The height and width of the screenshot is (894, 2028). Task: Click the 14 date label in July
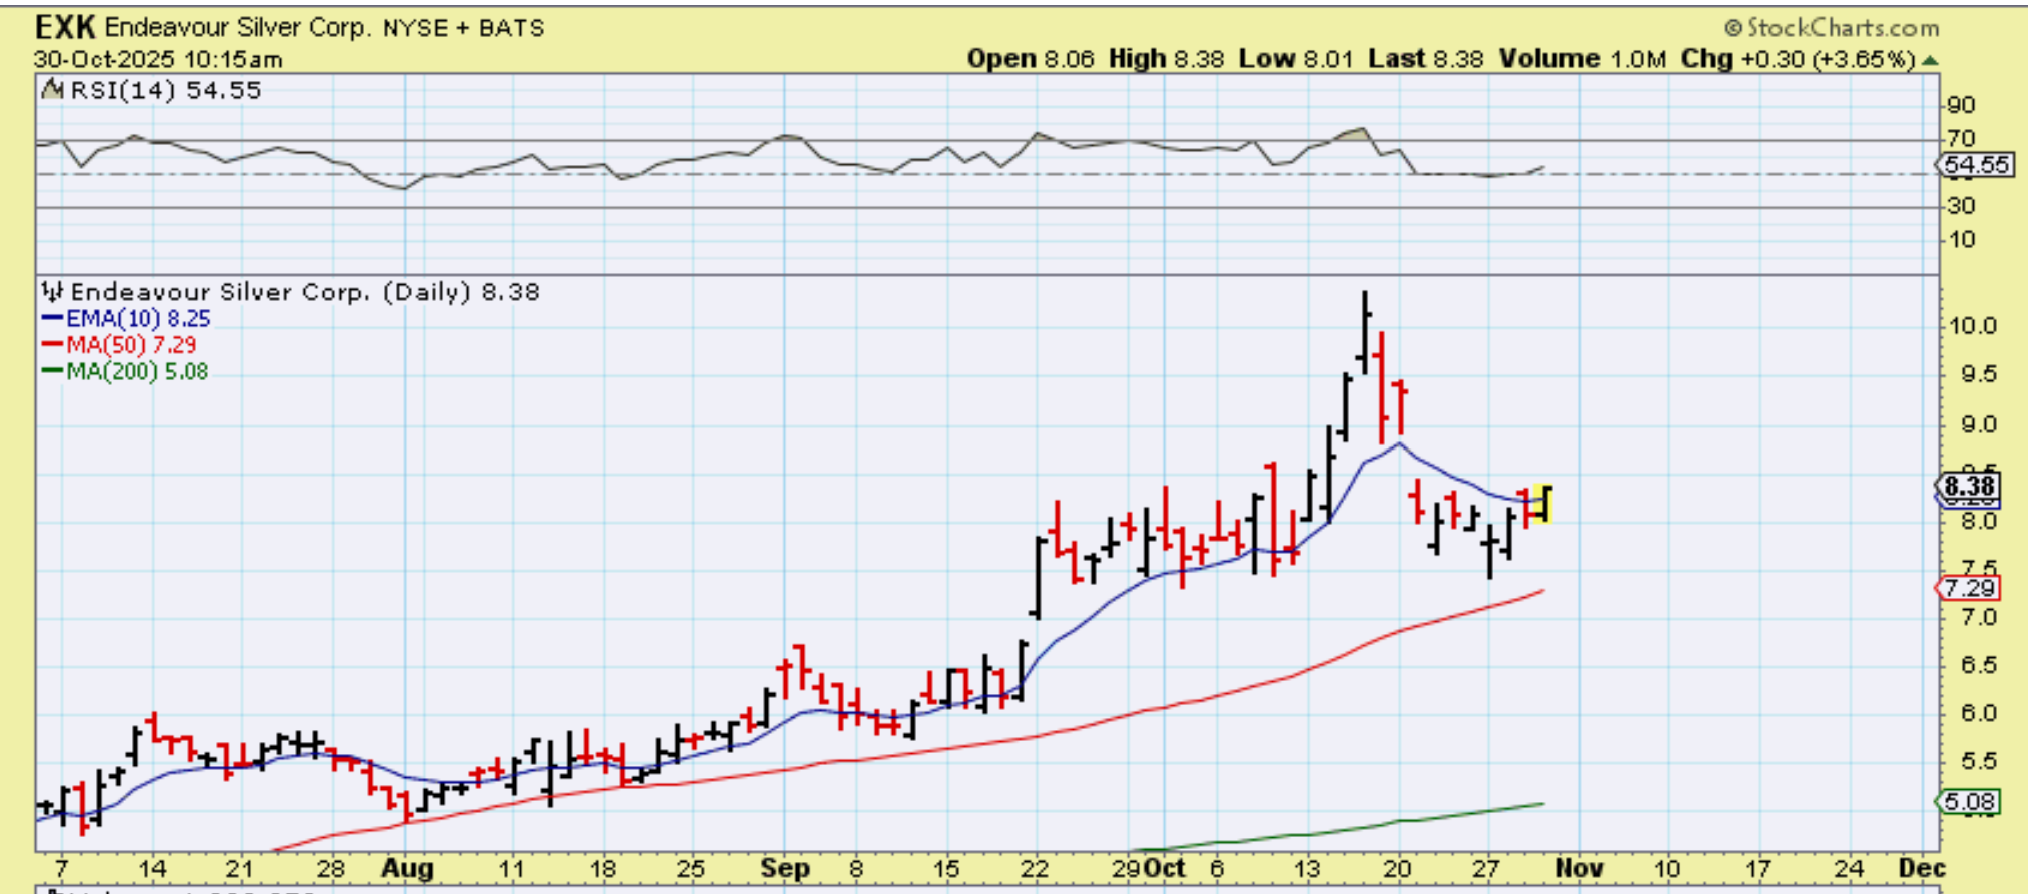click(152, 869)
